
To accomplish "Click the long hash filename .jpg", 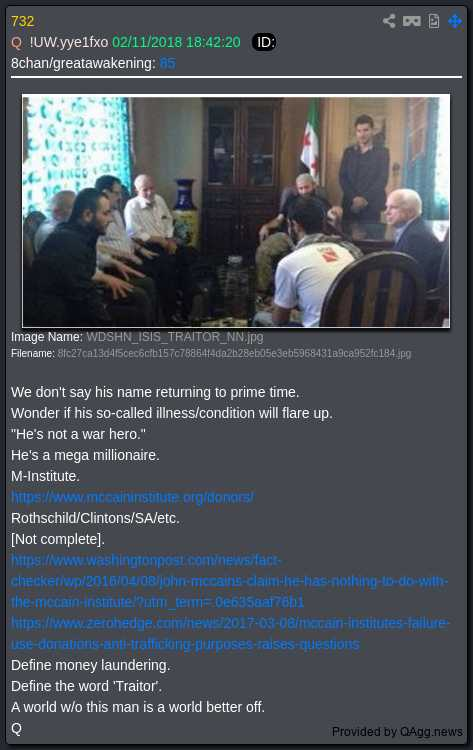I will tap(234, 353).
